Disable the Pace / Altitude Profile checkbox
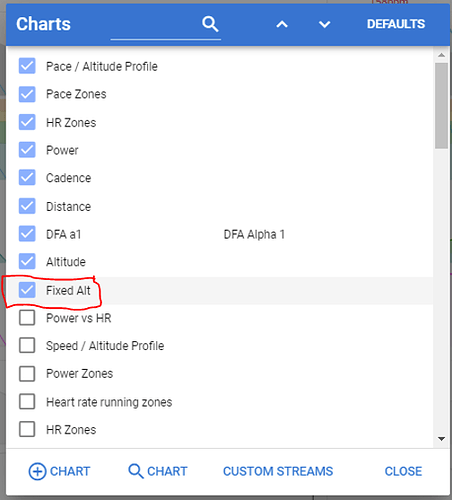The image size is (452, 500). 27,66
